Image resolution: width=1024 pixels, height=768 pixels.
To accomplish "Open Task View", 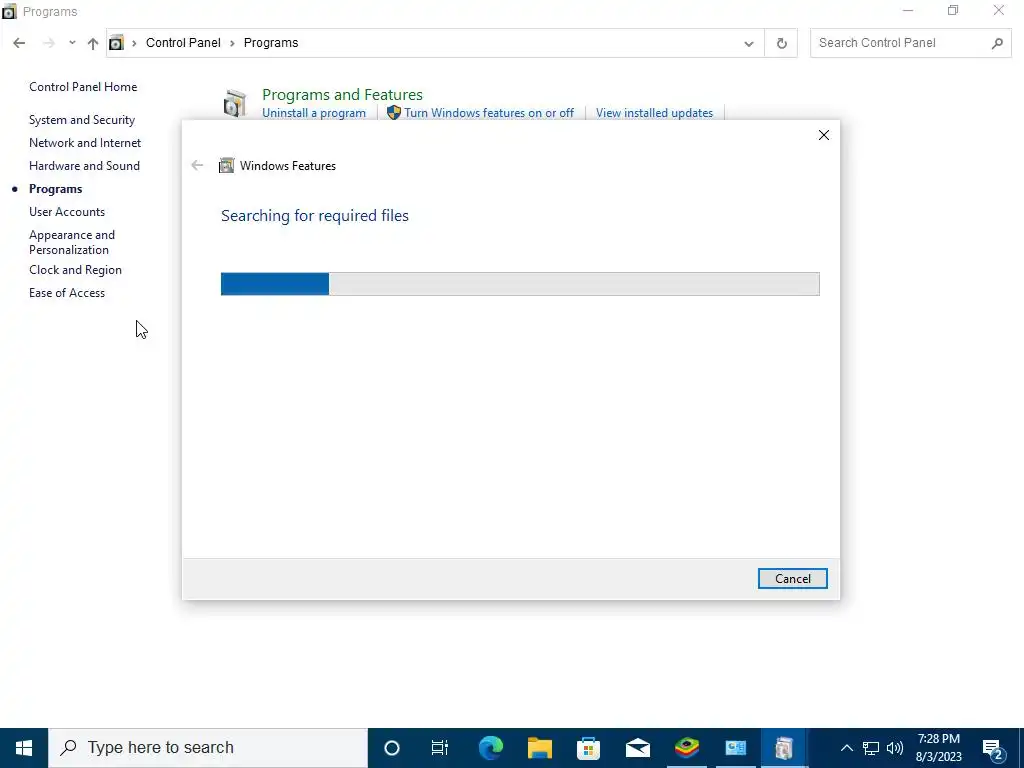I will [x=440, y=748].
